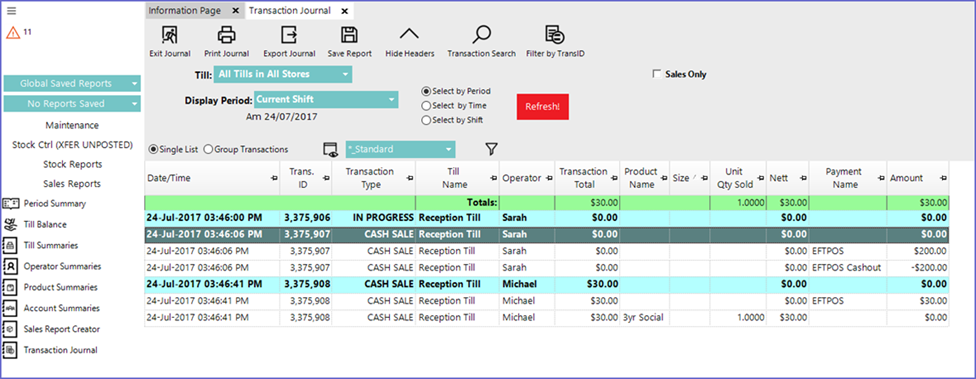Open Till Summaries report icon
976x379 pixels.
[10, 245]
